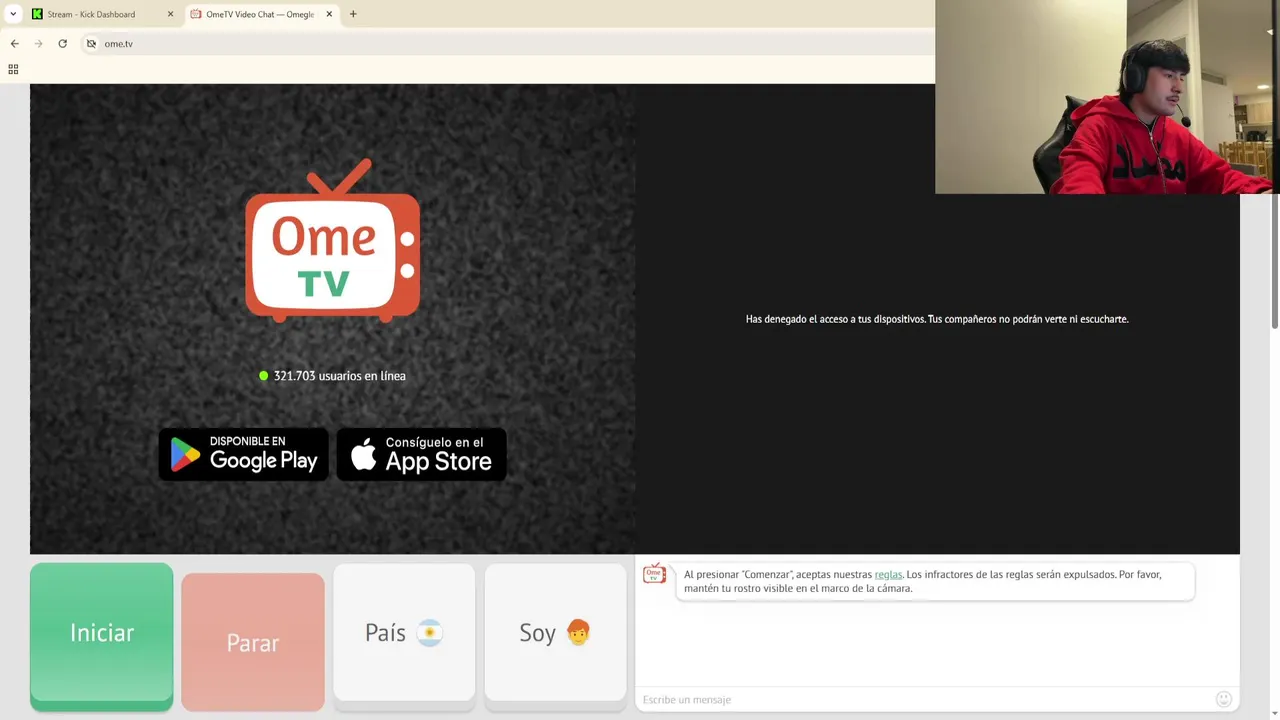Click the page vertical scrollbar

point(1274,260)
